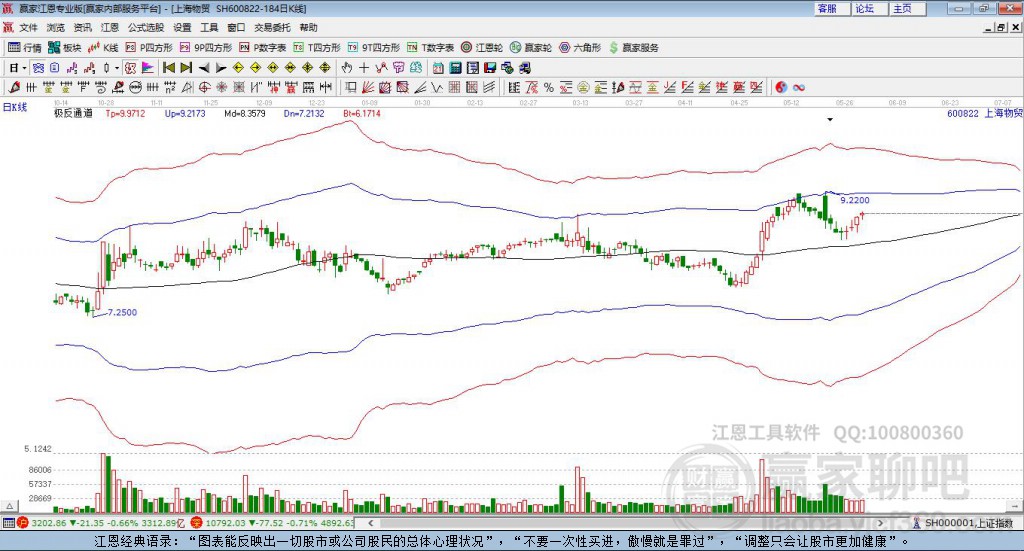Click the status bar grid icon
The image size is (1024, 551).
[x=8, y=523]
